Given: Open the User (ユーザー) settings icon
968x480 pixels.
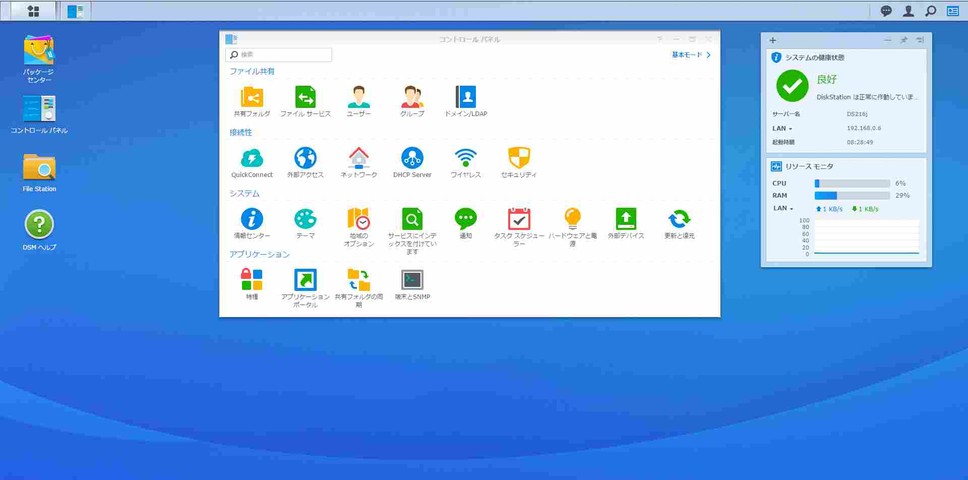Looking at the screenshot, I should [x=359, y=97].
